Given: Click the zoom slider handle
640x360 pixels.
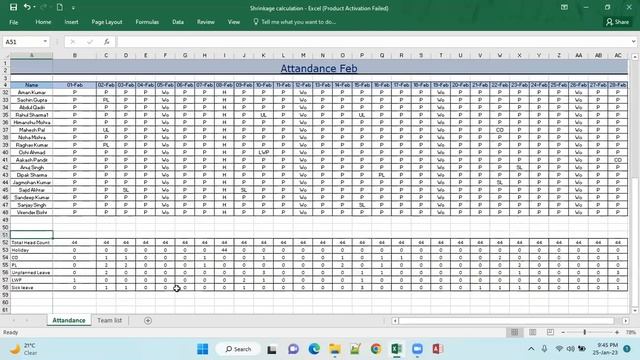Looking at the screenshot, I should click(584, 332).
